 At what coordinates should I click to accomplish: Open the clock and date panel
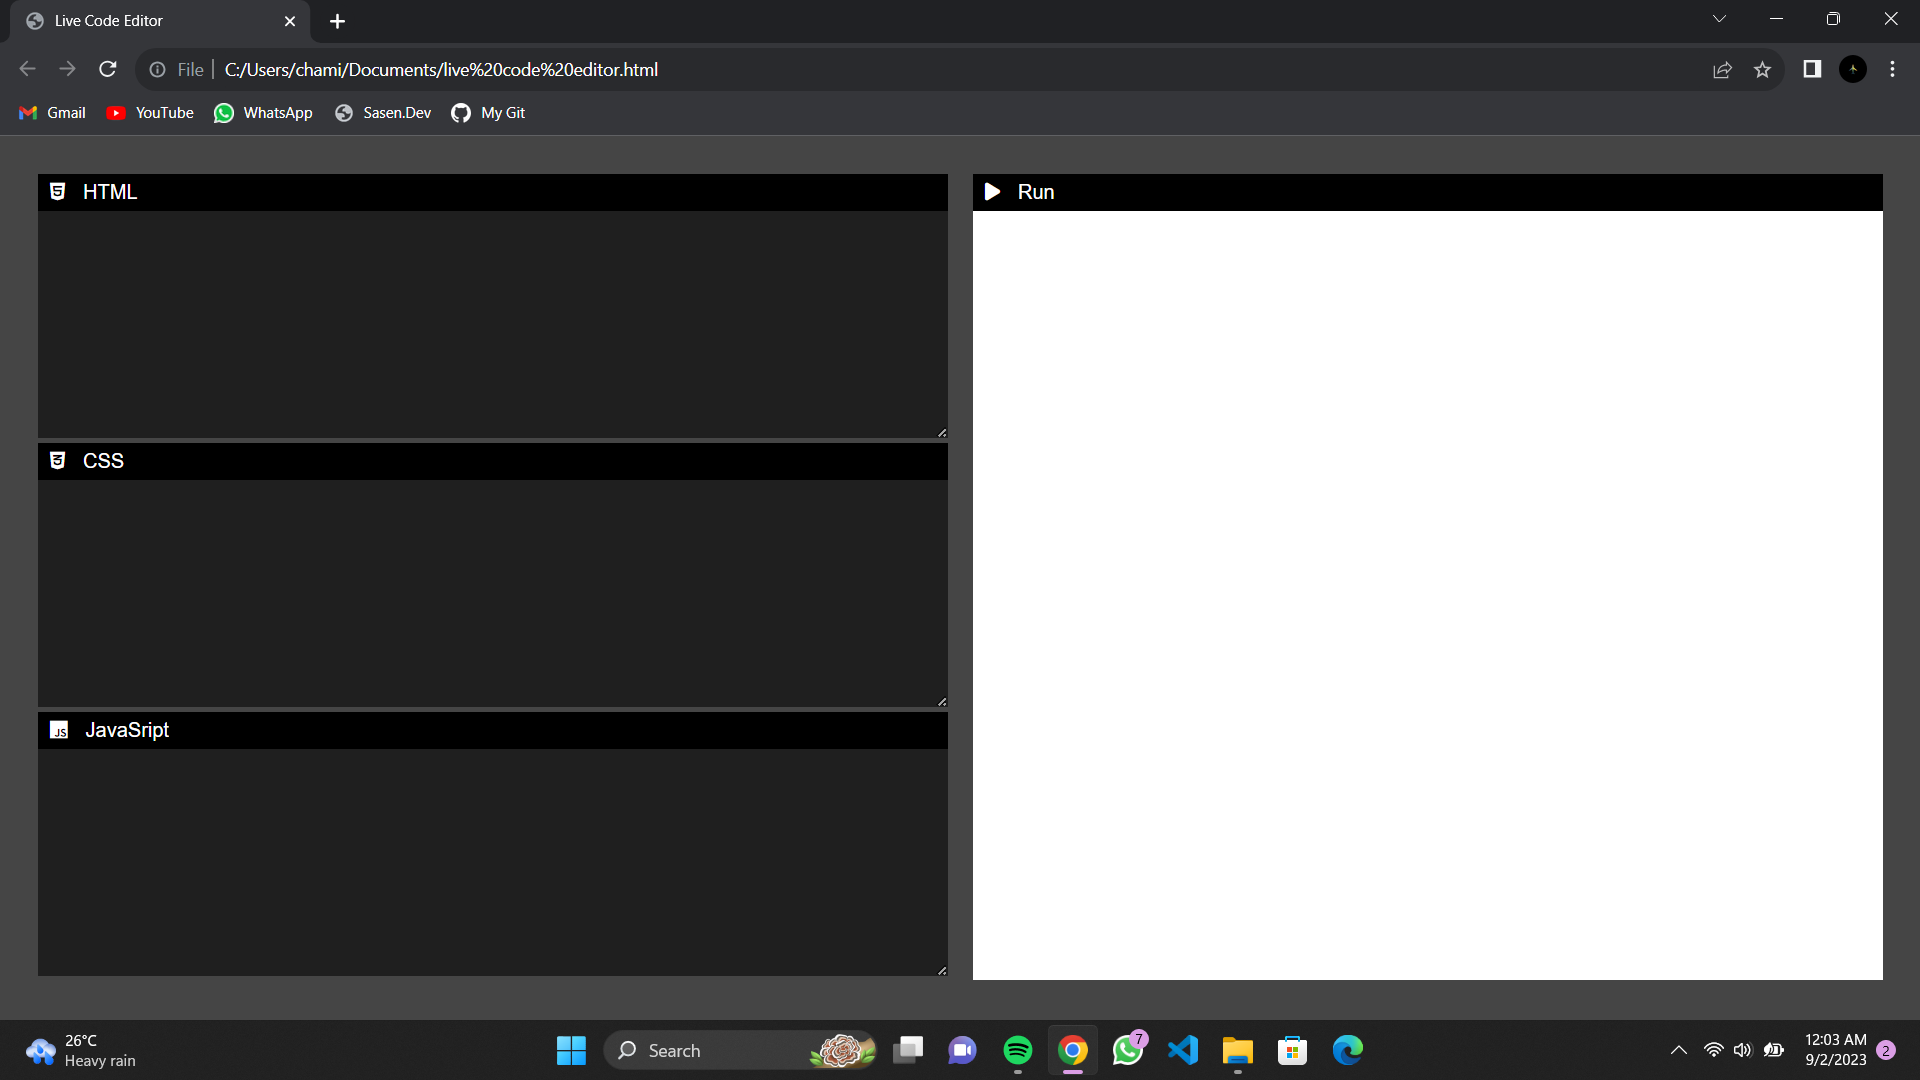click(x=1836, y=1050)
